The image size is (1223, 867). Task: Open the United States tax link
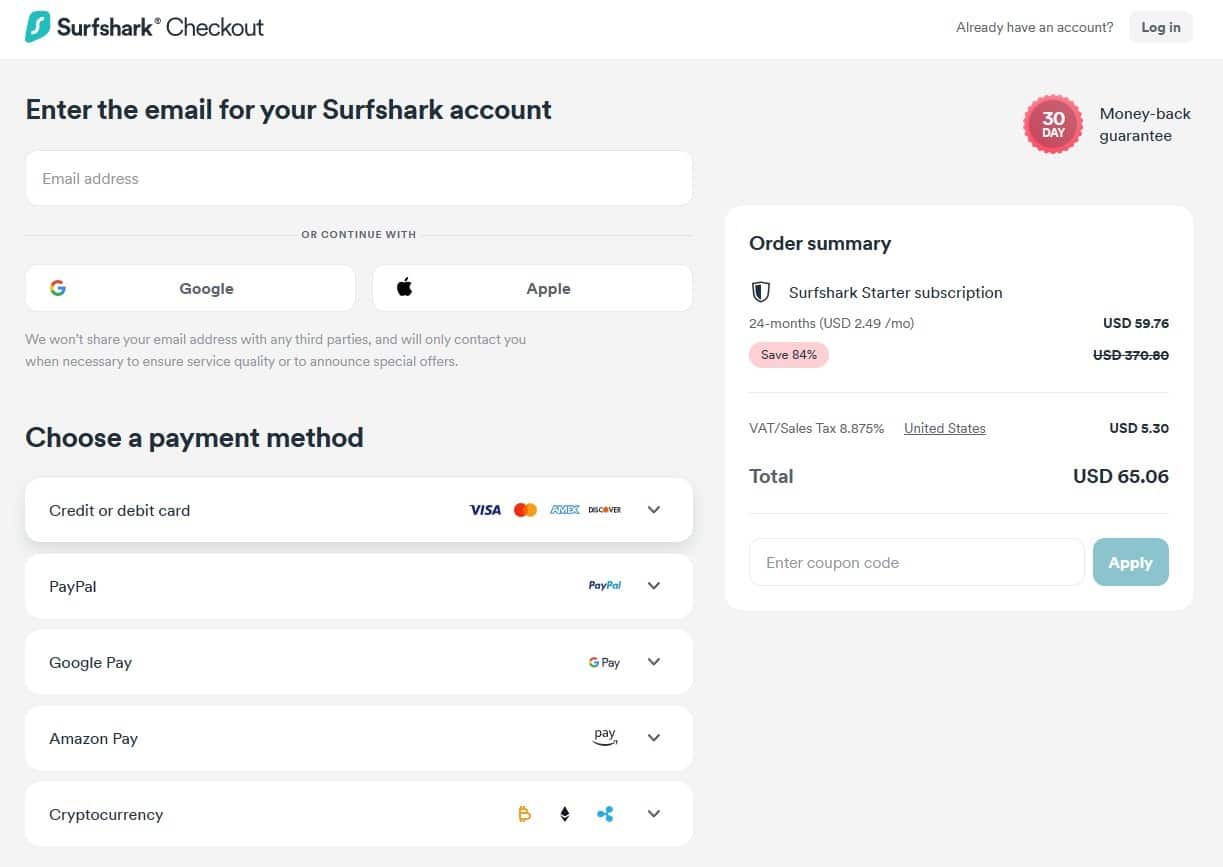coord(945,428)
